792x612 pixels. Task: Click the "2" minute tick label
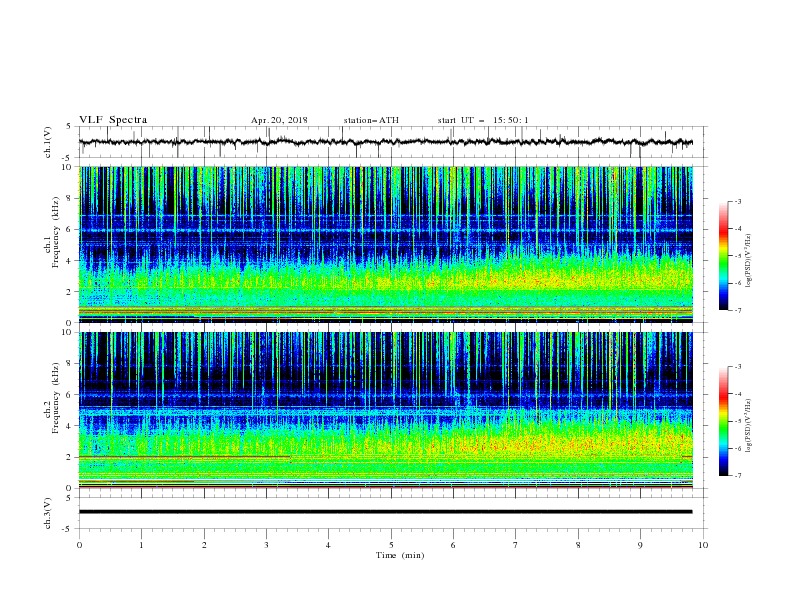pos(204,545)
